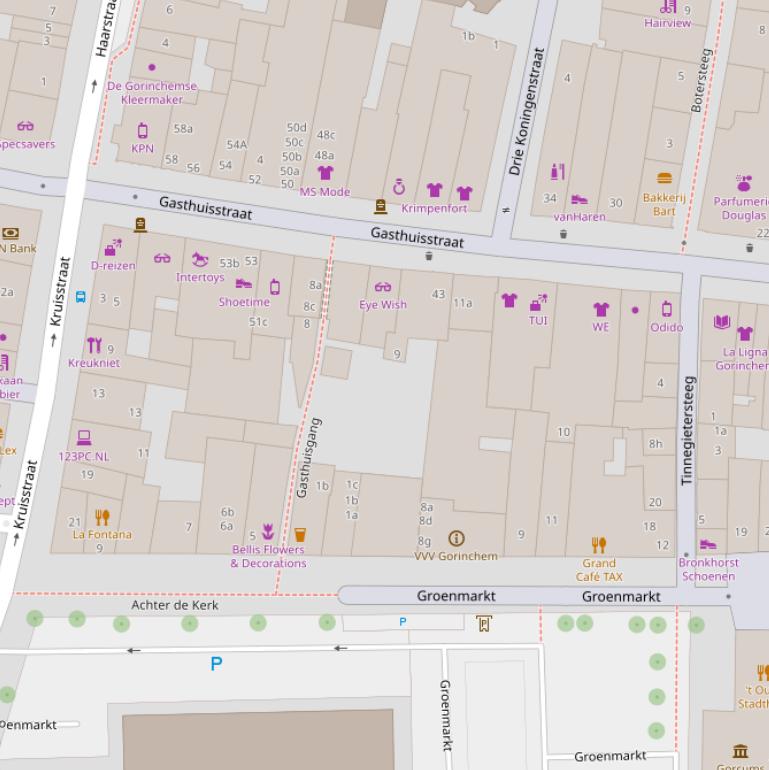
Task: Click the La Fontana restaurant icon
Action: click(x=101, y=517)
